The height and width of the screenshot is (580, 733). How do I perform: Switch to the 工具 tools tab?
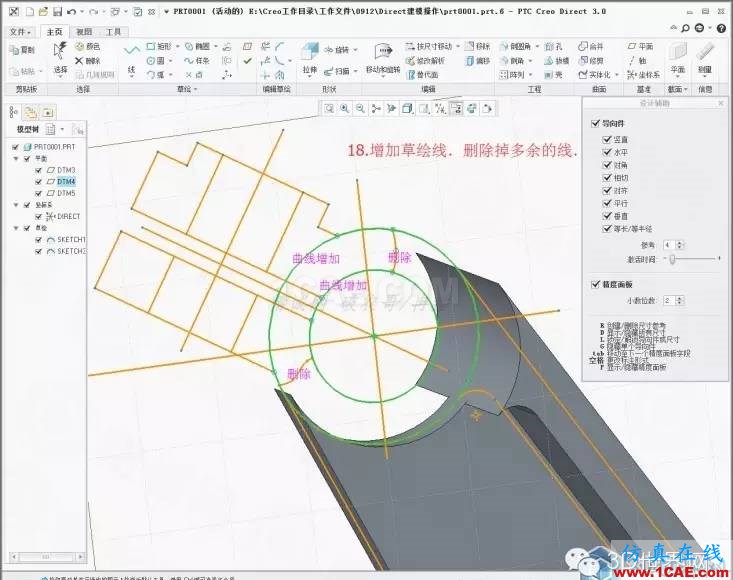113,32
